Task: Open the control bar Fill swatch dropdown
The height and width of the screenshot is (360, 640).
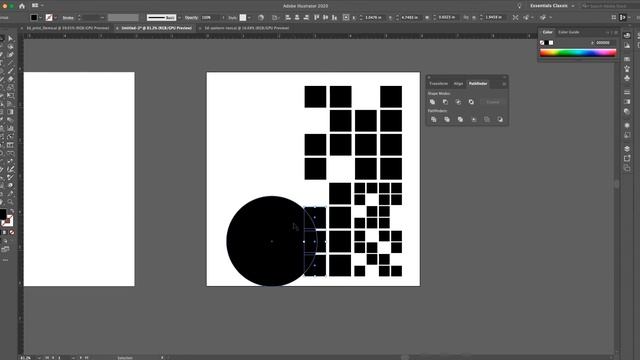Action: [x=40, y=18]
